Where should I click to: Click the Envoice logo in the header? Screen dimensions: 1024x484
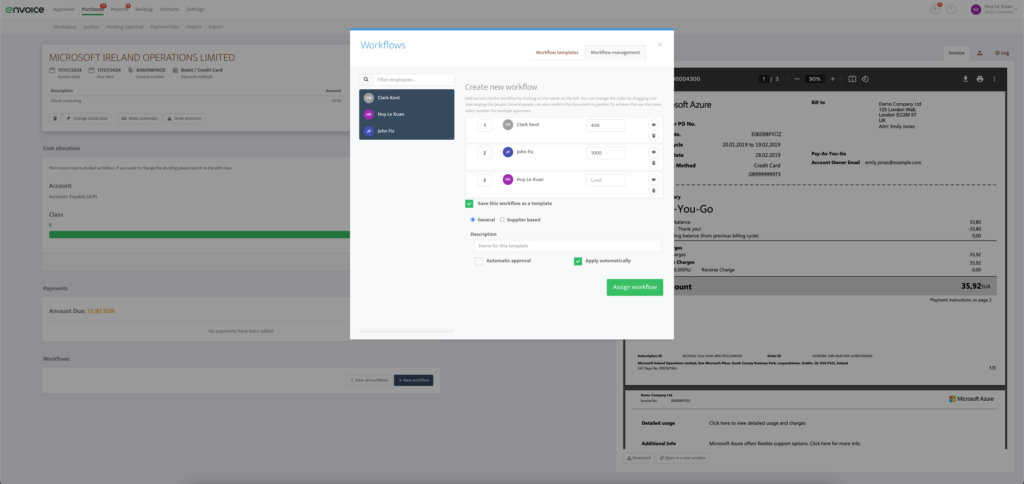click(x=25, y=9)
